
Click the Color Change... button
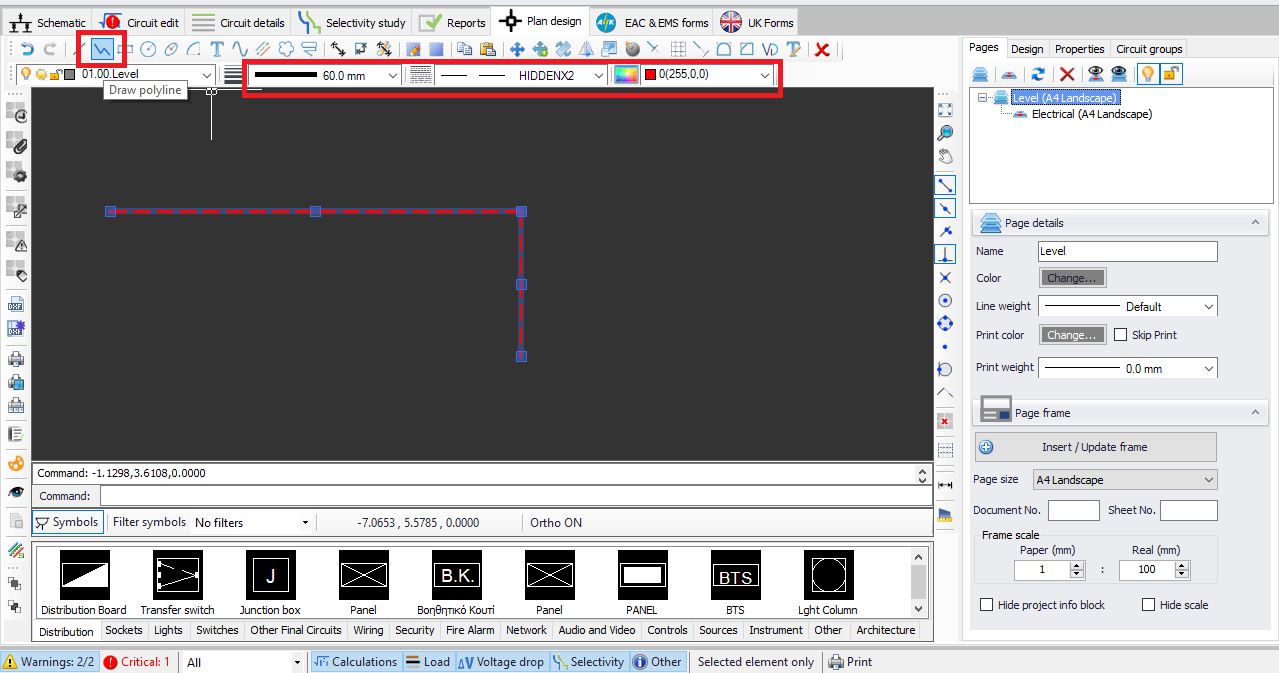(1073, 278)
